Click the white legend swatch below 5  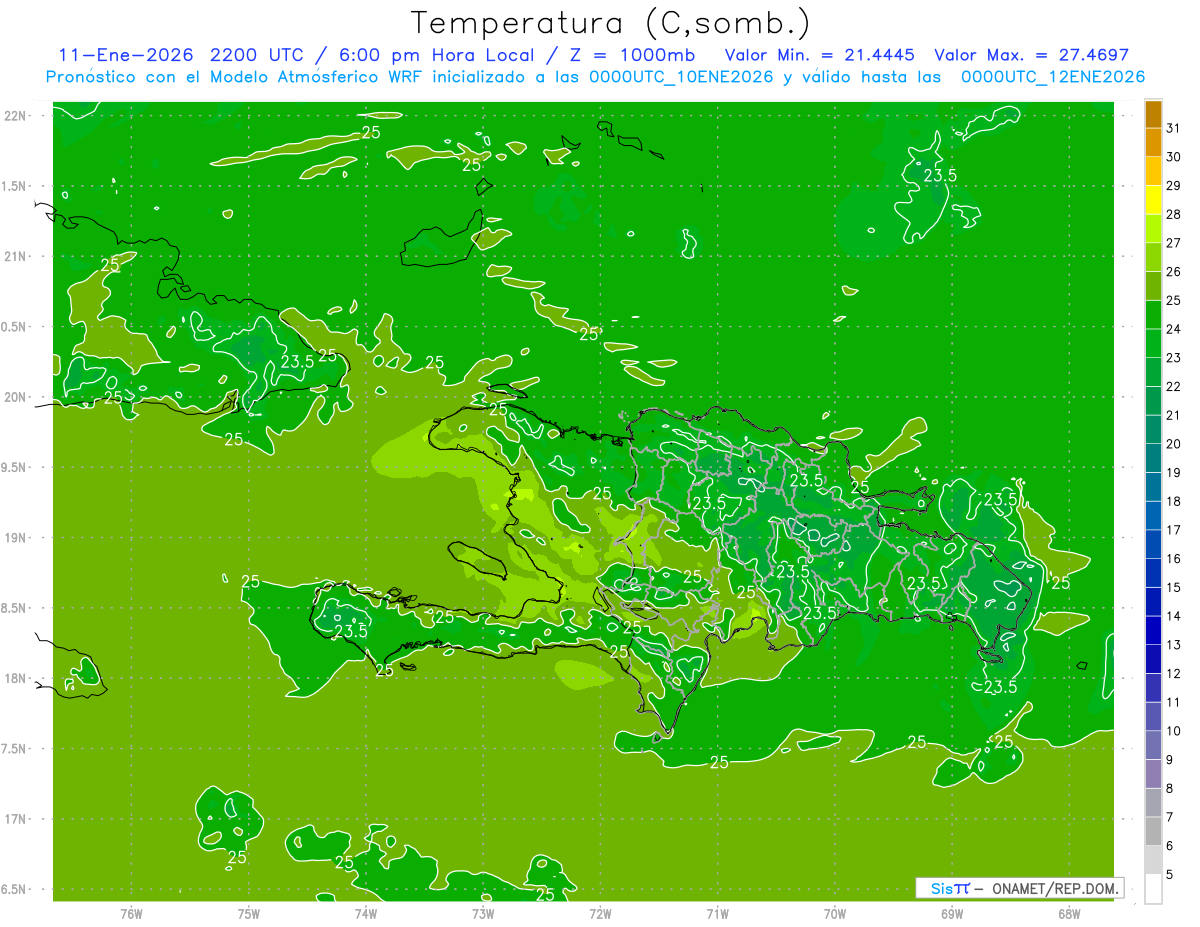click(x=1153, y=889)
